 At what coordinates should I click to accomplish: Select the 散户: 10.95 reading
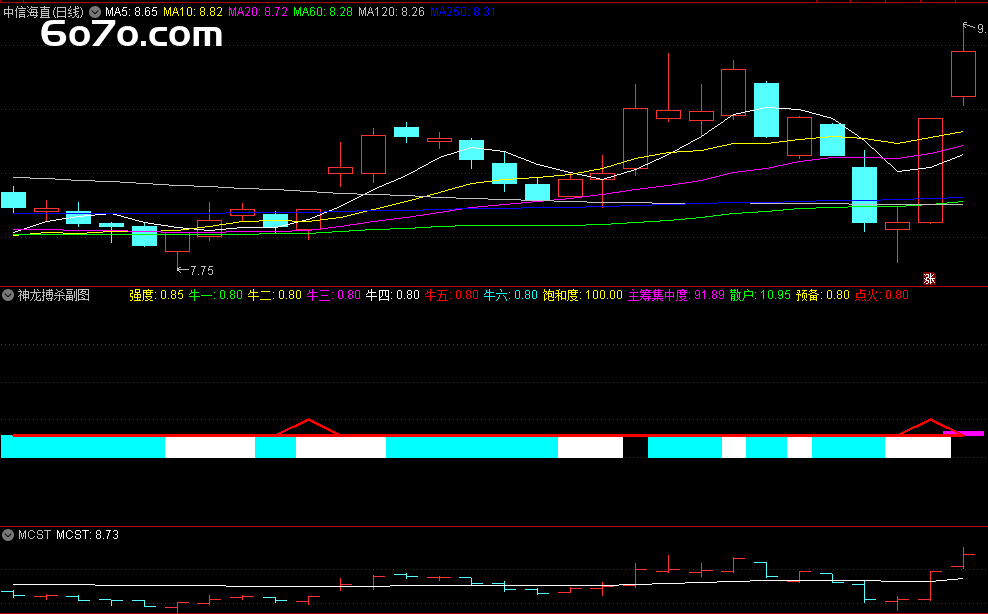pos(760,295)
